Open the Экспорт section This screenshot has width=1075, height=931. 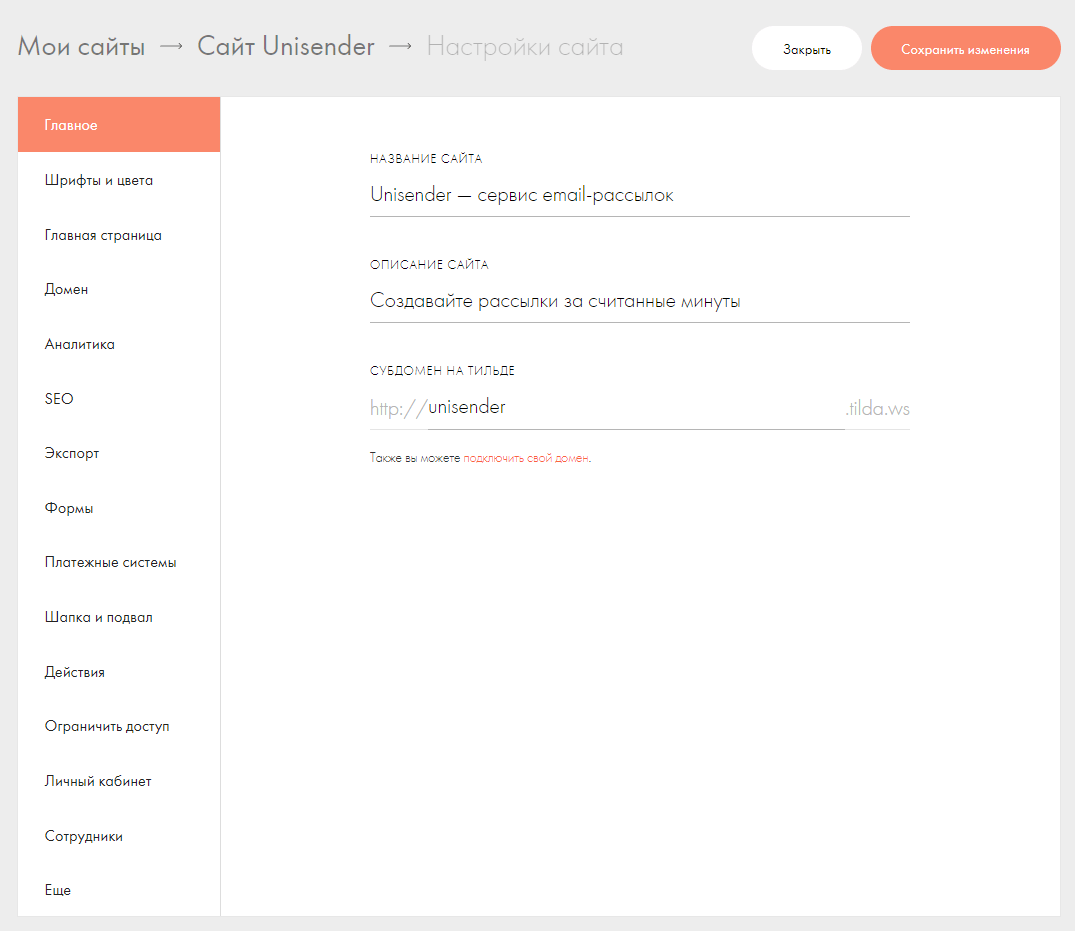(x=119, y=453)
